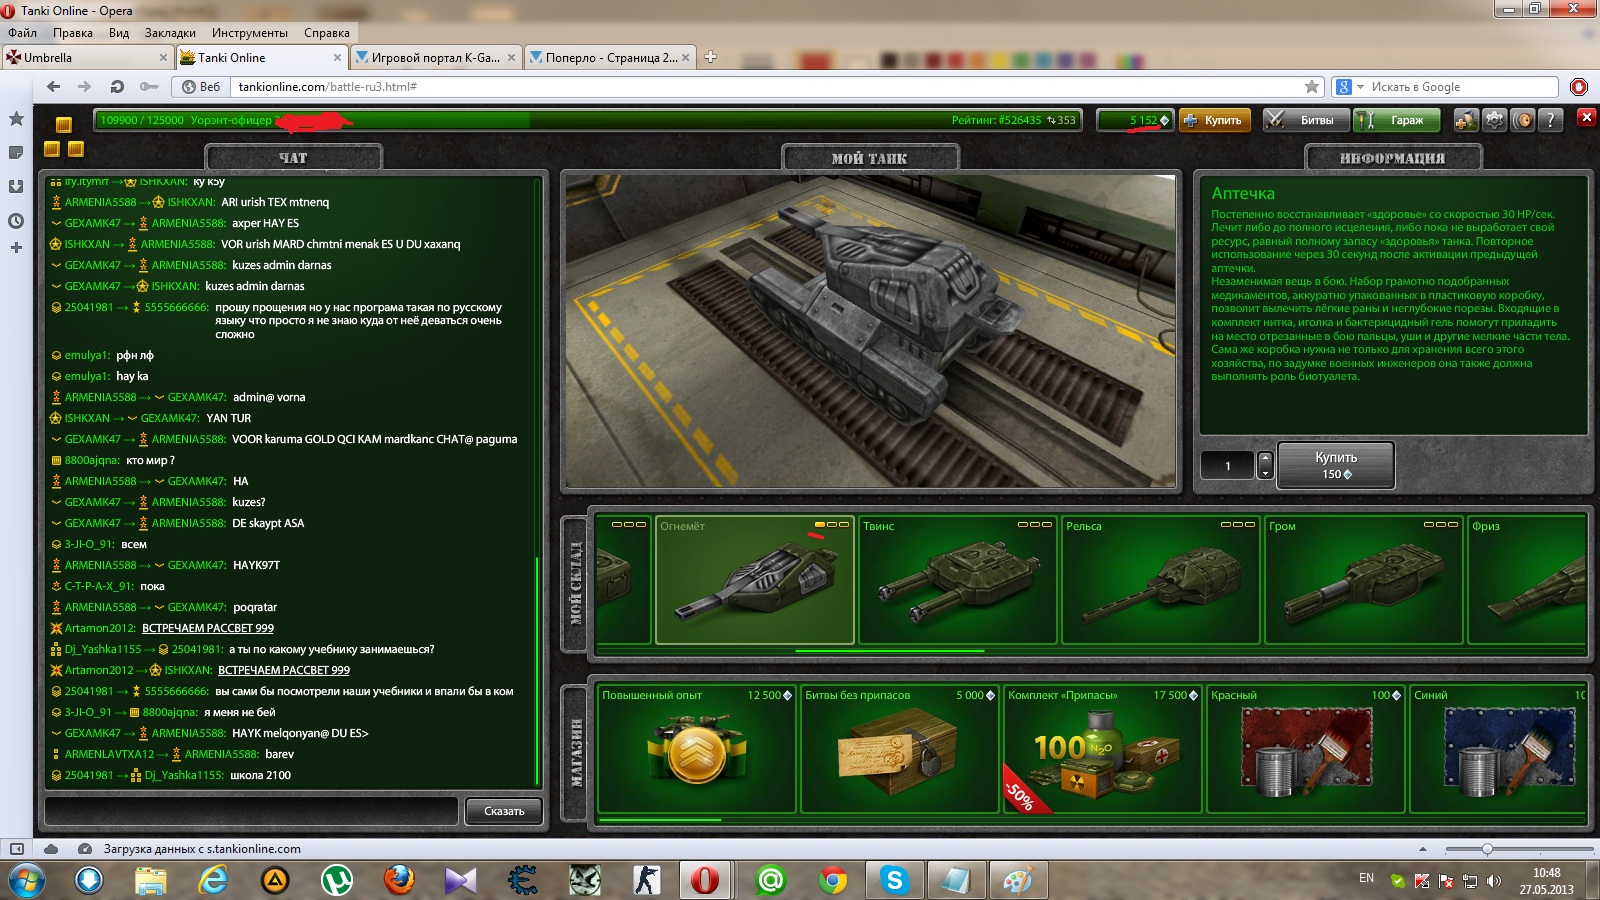Open Opera sidebar downloads panel
1600x900 pixels.
coord(16,187)
